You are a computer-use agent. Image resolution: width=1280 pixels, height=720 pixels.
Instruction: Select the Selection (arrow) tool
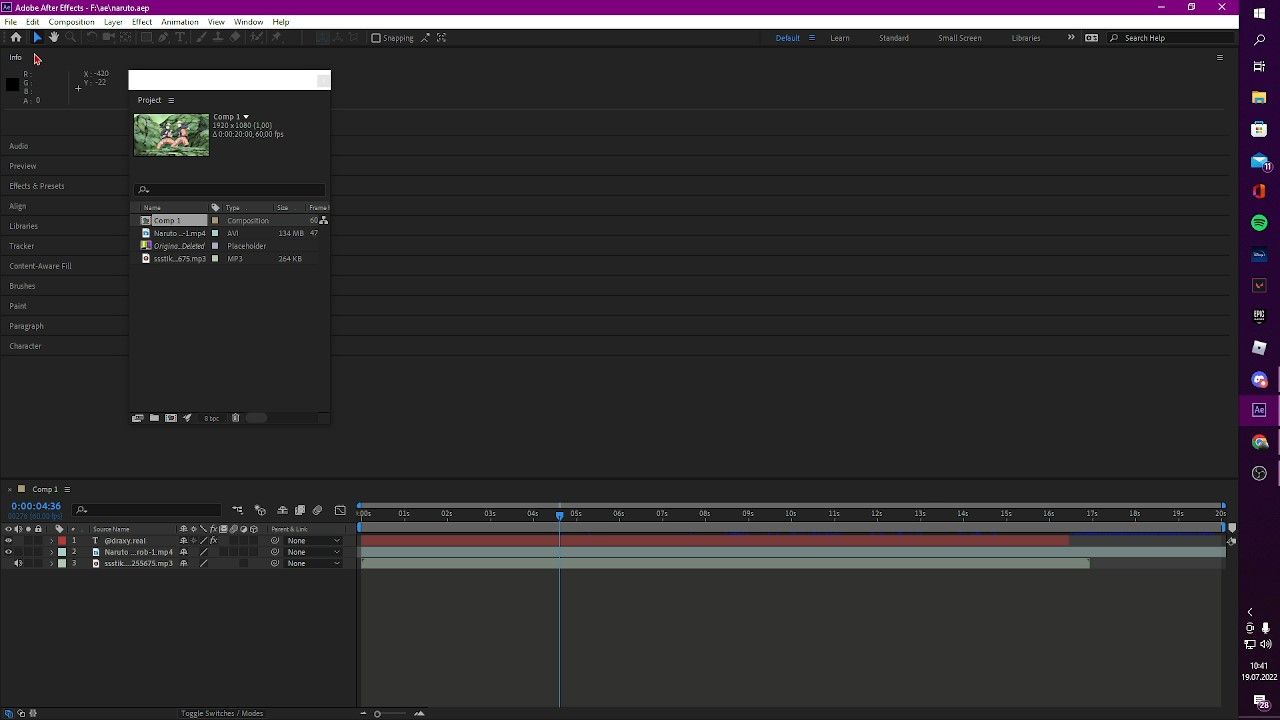click(x=37, y=38)
